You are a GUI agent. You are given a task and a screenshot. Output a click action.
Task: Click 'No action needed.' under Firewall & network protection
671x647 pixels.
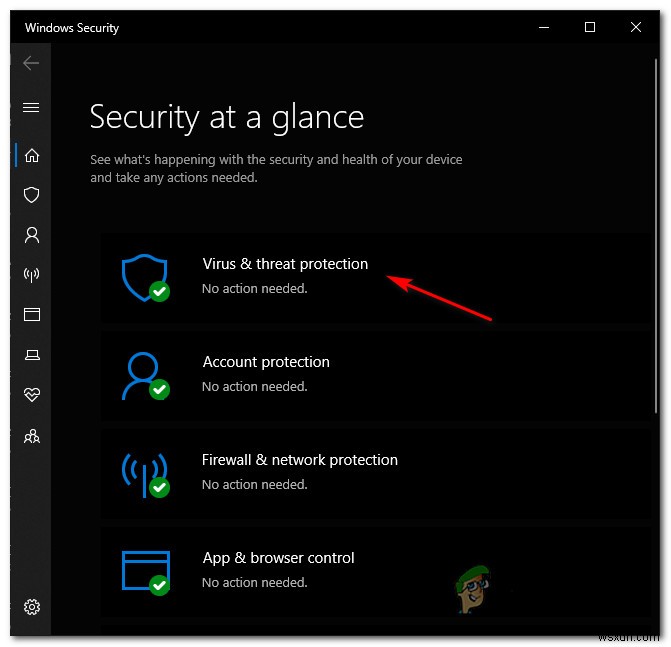pyautogui.click(x=255, y=484)
